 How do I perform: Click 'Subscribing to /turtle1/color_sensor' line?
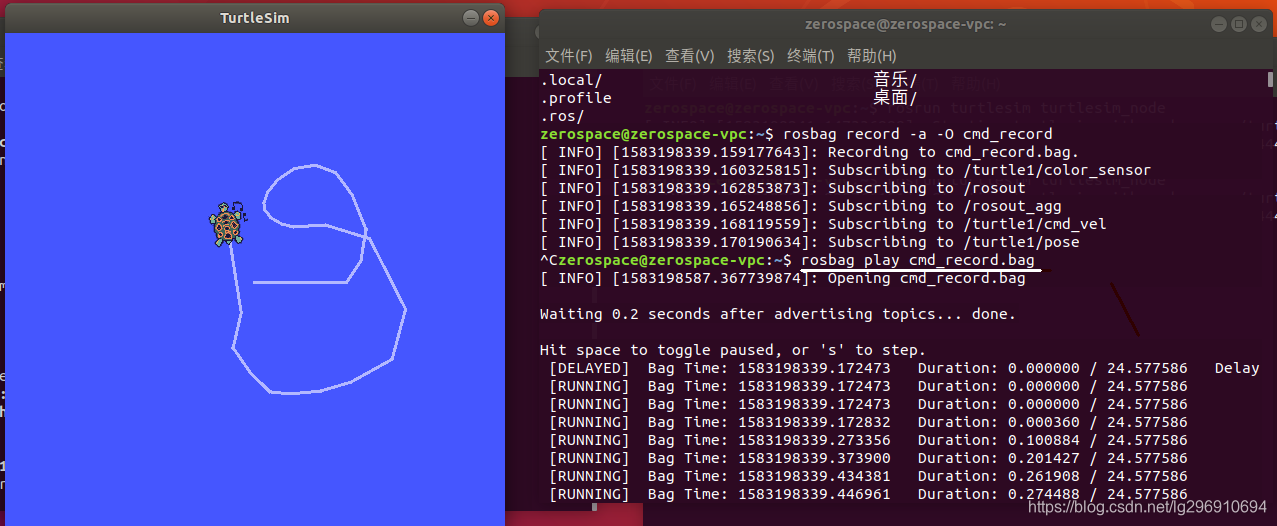click(846, 170)
